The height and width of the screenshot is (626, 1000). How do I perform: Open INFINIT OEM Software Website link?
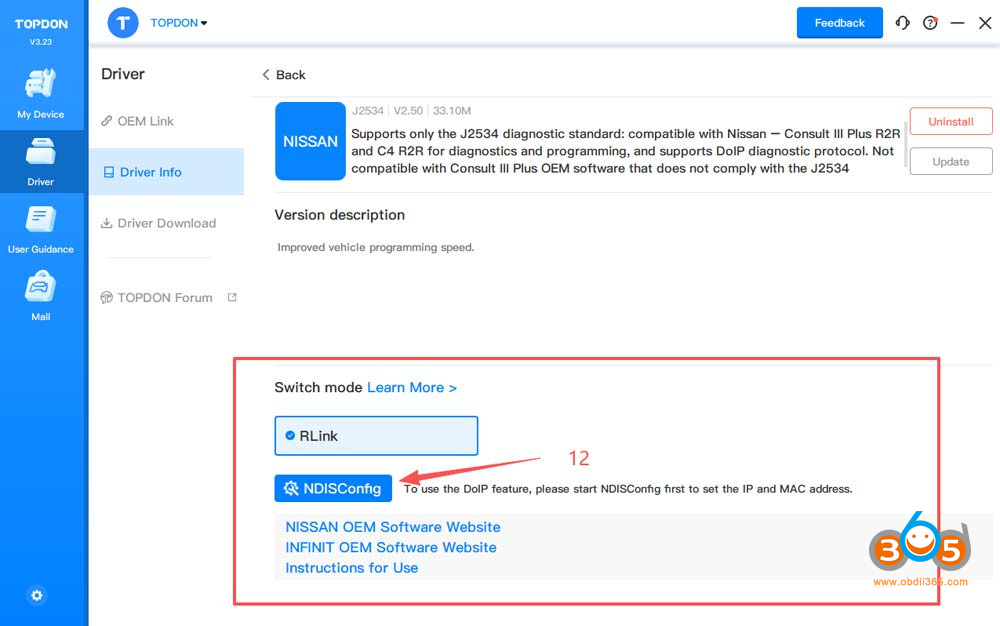tap(391, 548)
